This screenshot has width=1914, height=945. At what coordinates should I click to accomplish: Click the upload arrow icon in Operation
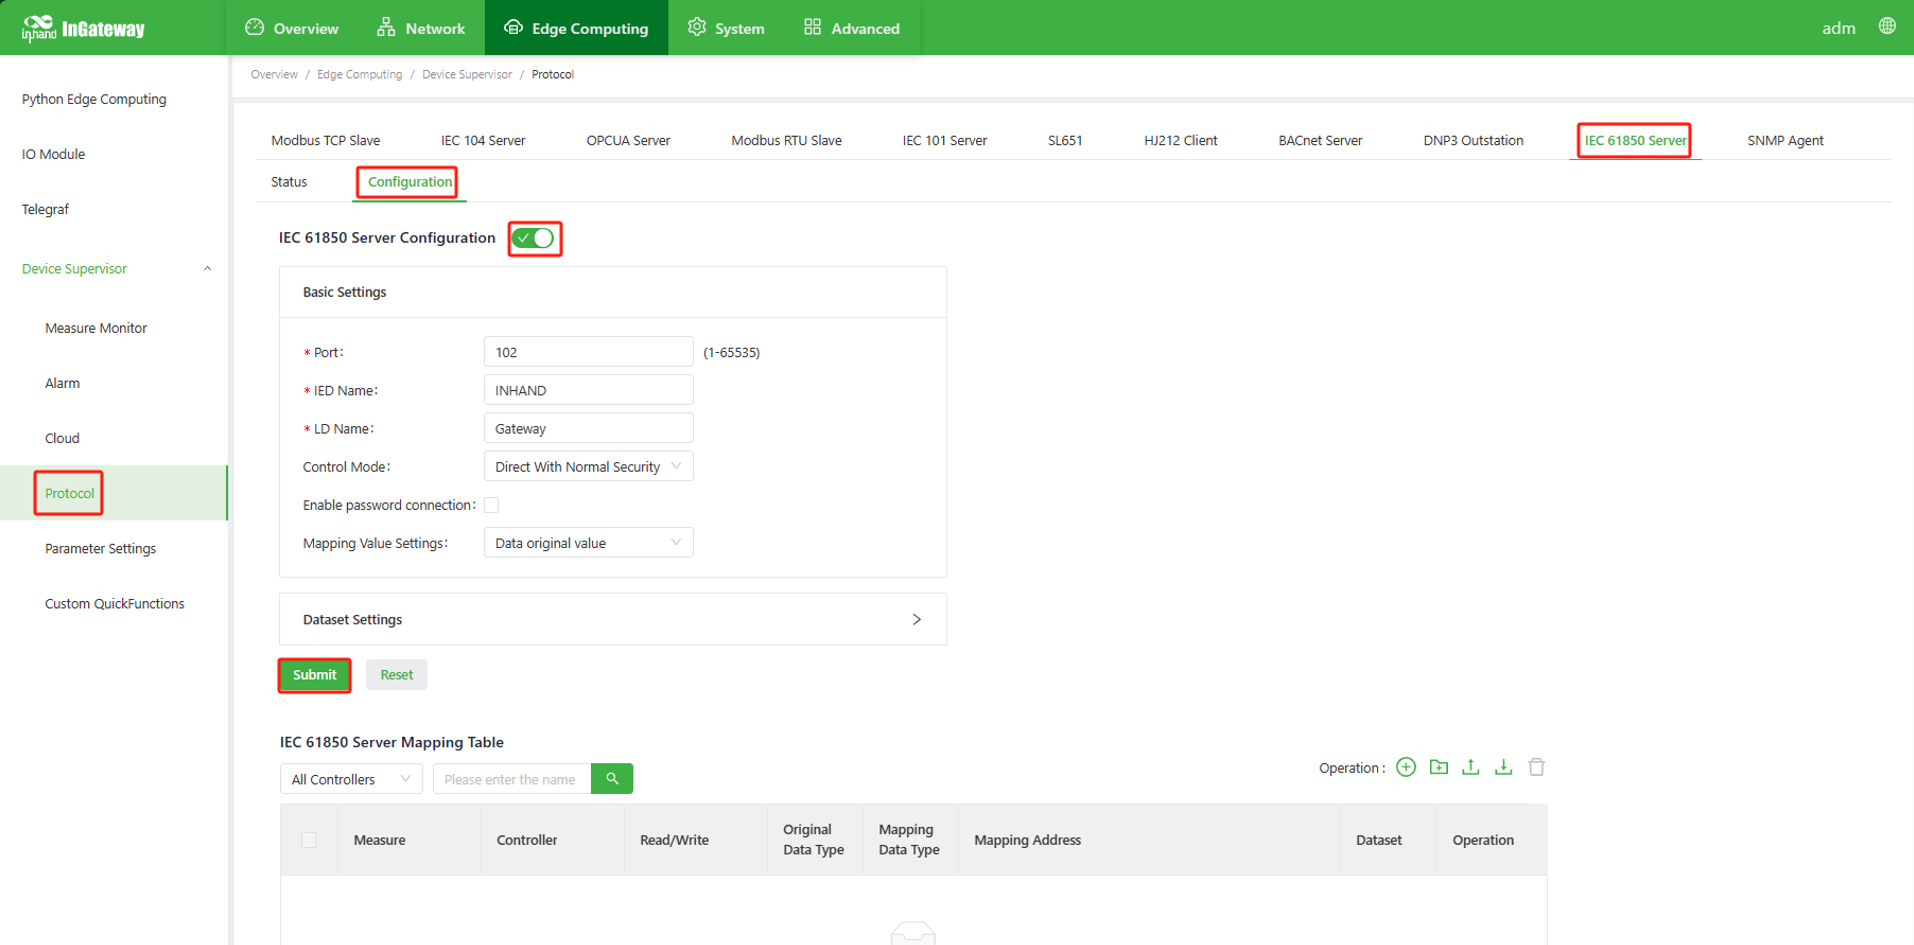[x=1470, y=767]
